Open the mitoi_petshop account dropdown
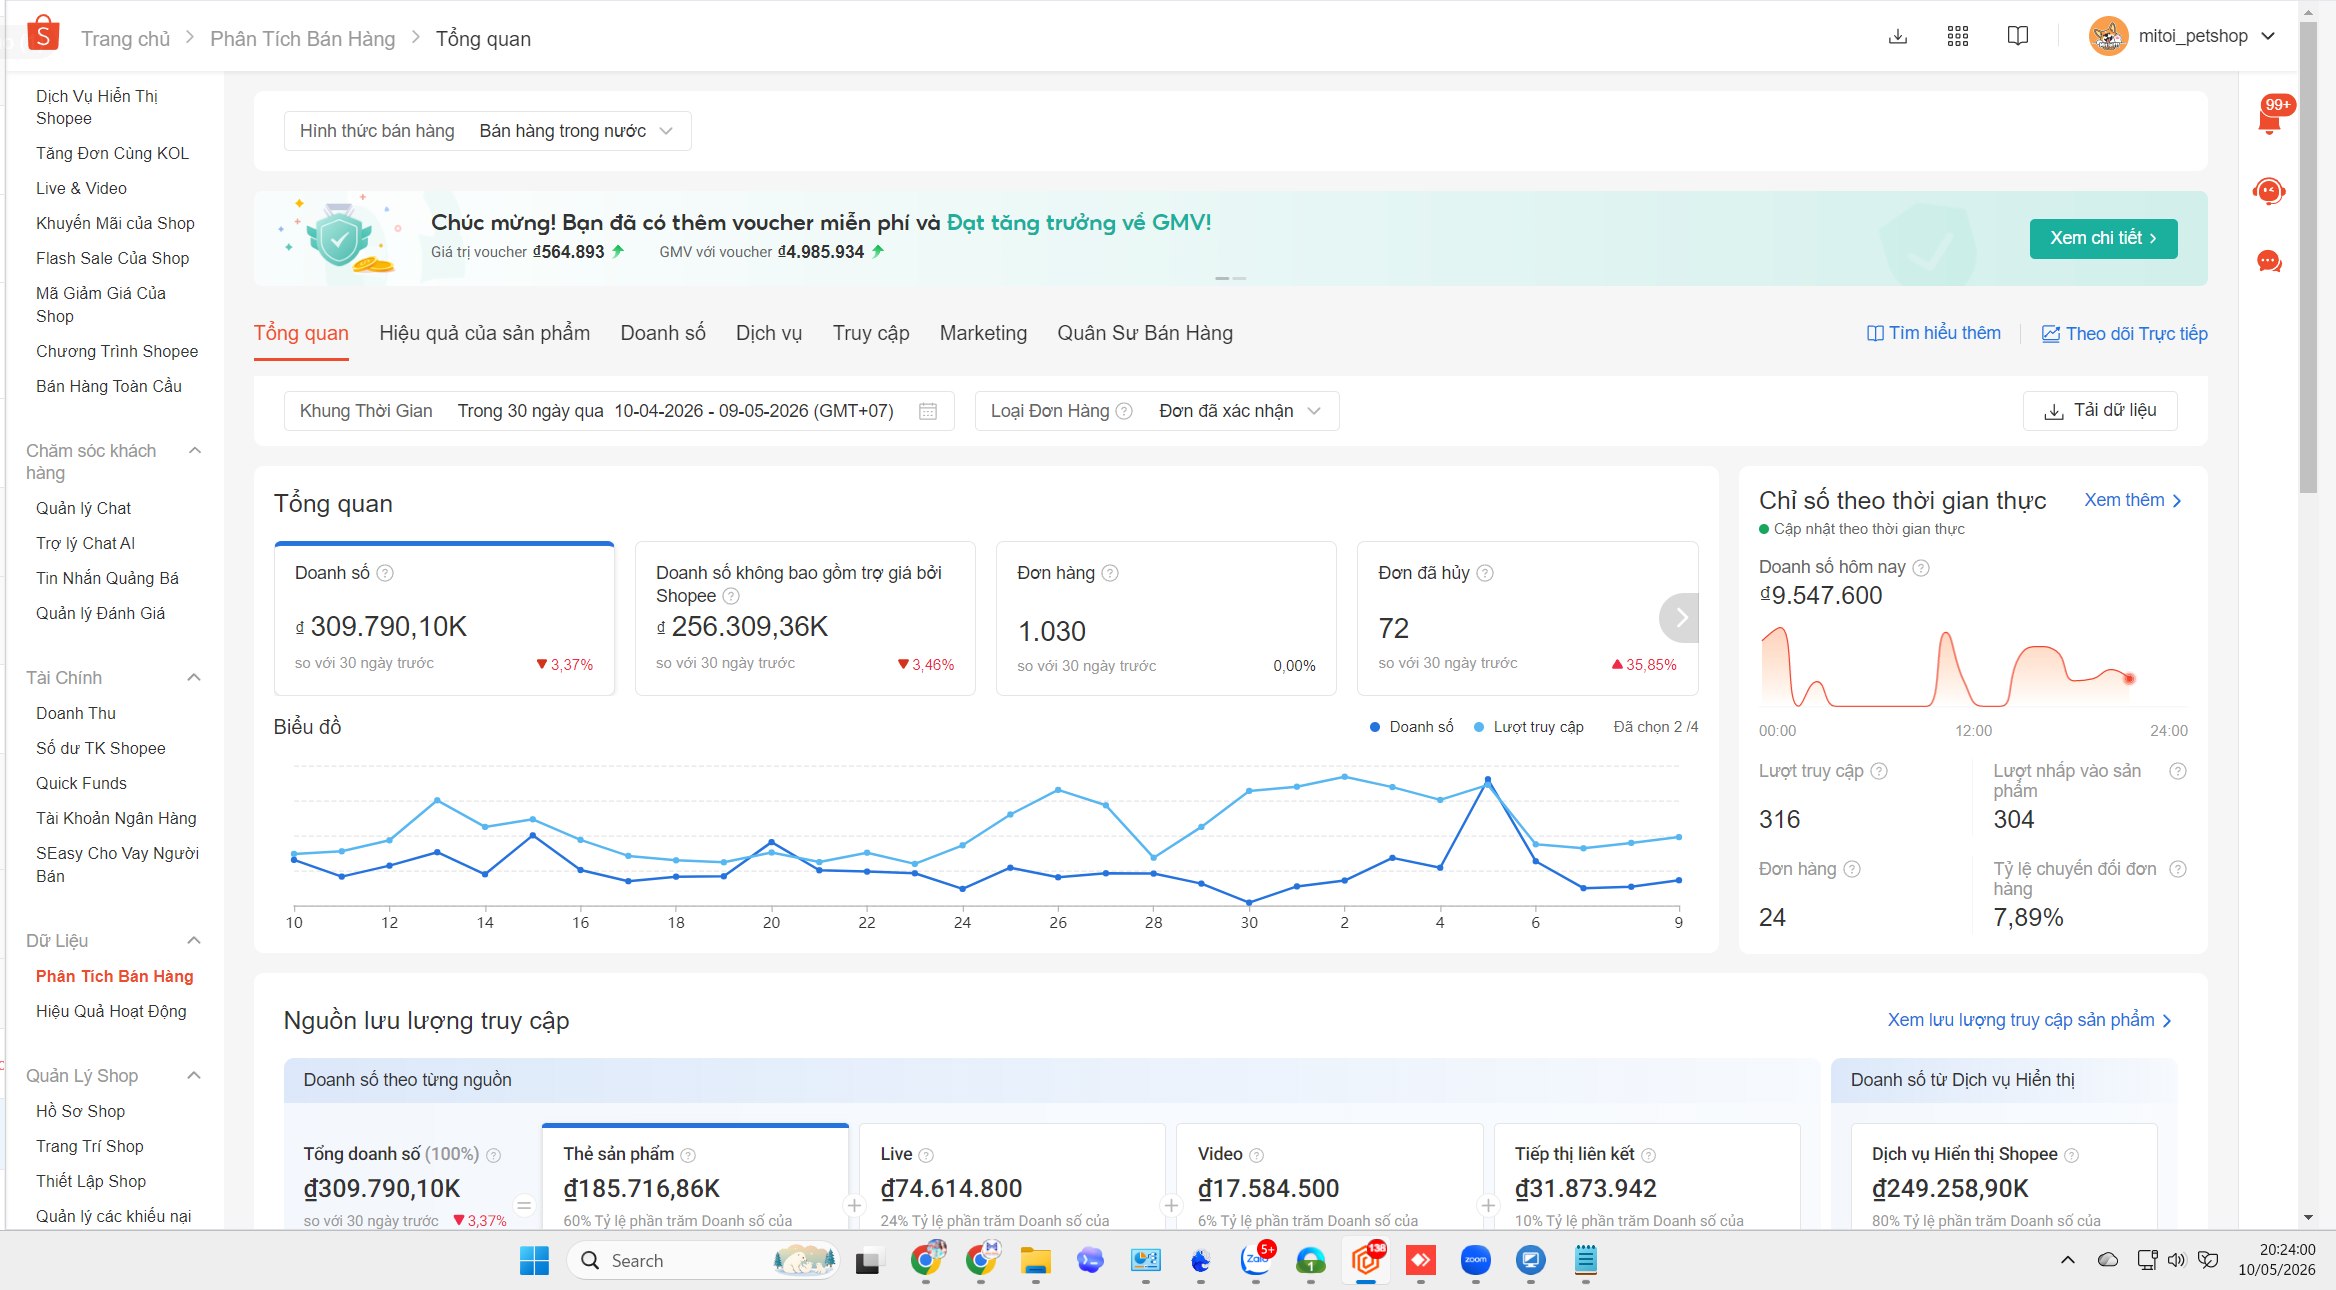The width and height of the screenshot is (2336, 1290). (2183, 36)
